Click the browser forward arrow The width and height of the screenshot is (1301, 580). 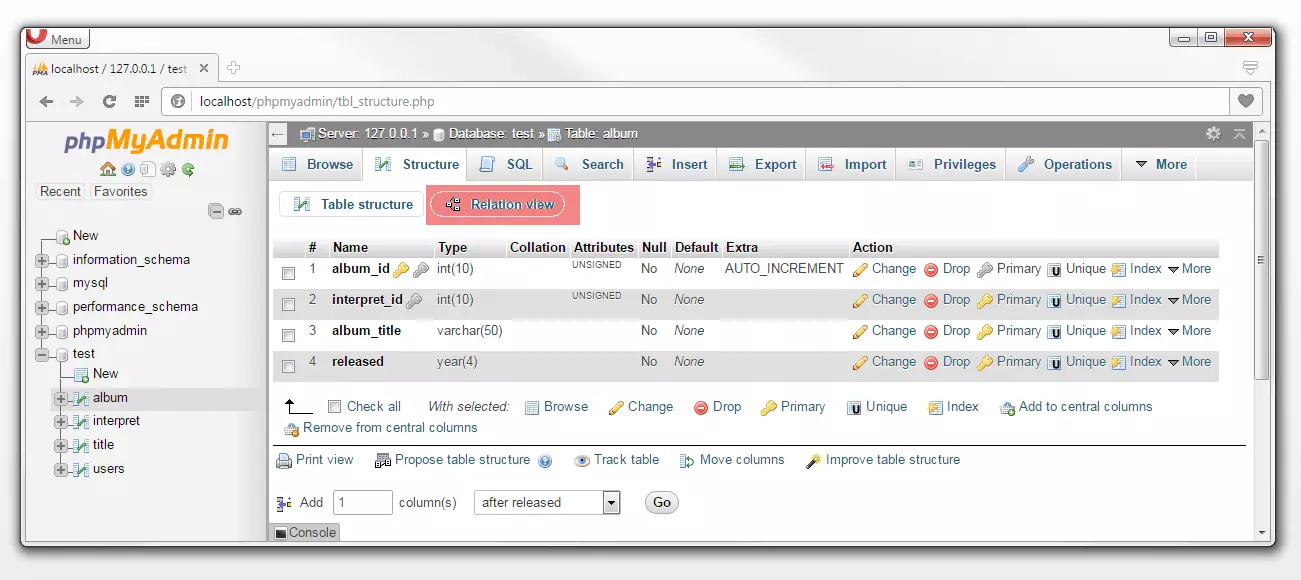pyautogui.click(x=77, y=101)
